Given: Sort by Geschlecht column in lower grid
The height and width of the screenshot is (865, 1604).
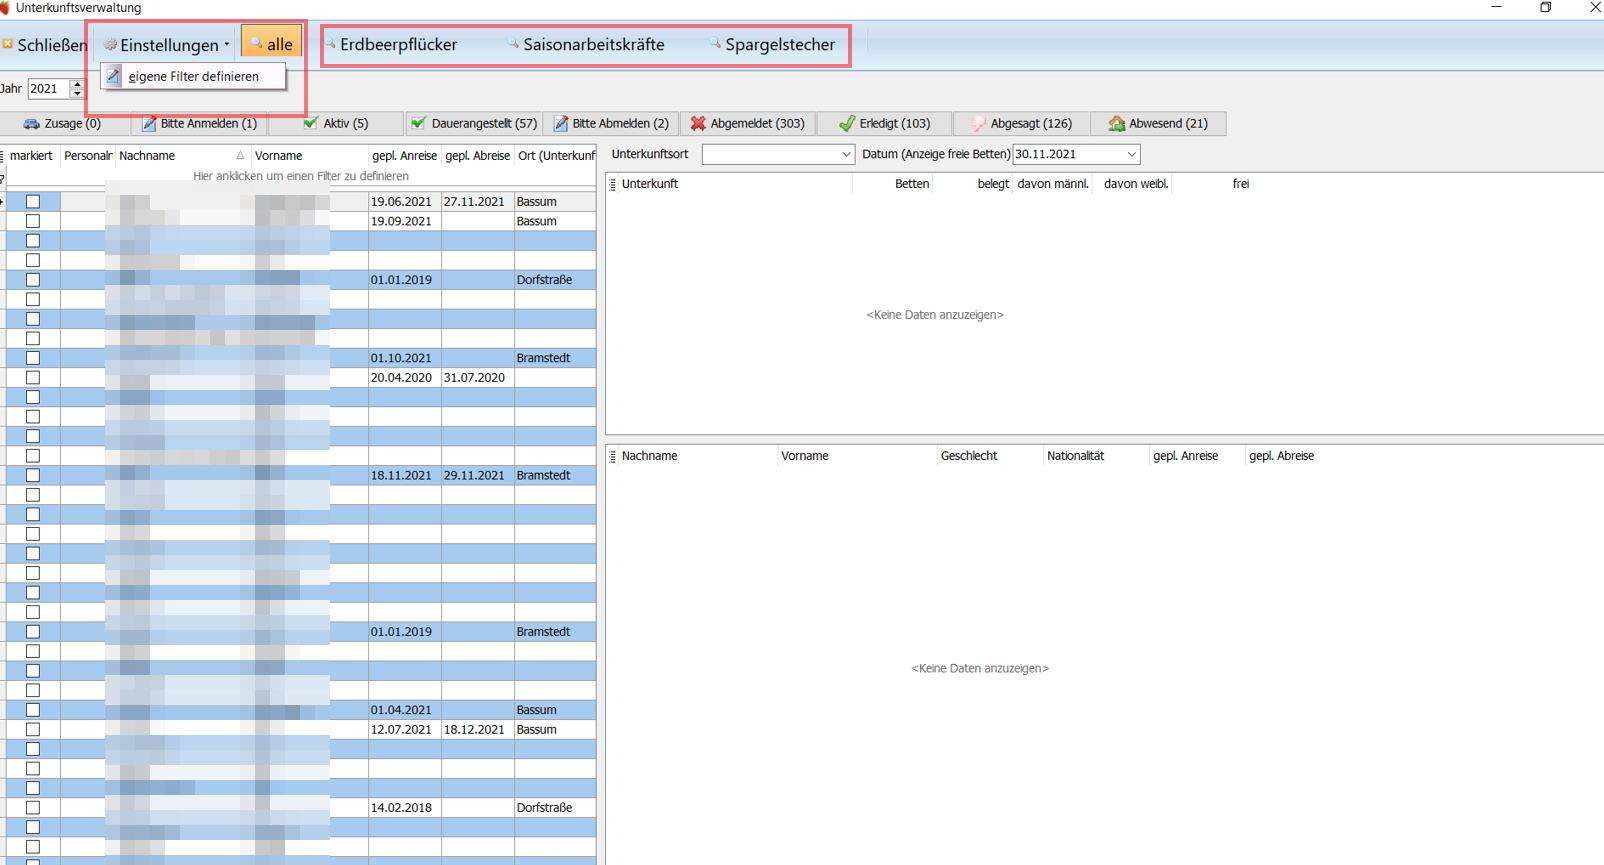Looking at the screenshot, I should point(990,456).
